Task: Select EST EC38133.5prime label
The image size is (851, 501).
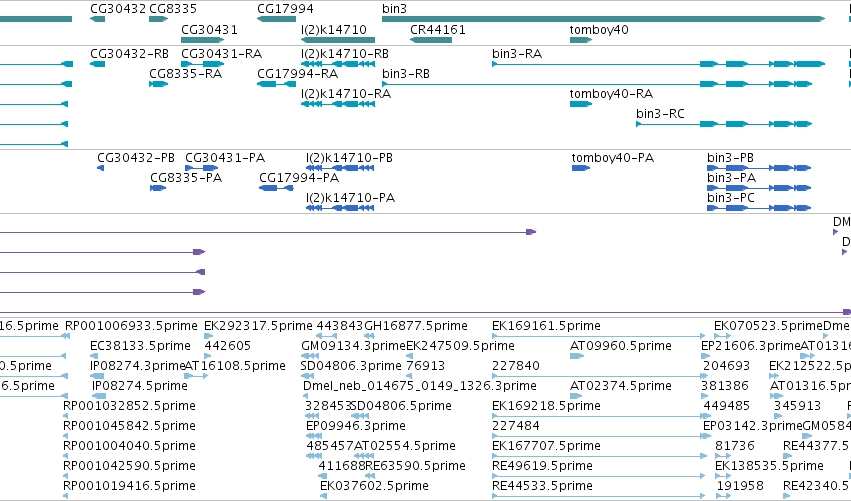Action: coord(140,346)
